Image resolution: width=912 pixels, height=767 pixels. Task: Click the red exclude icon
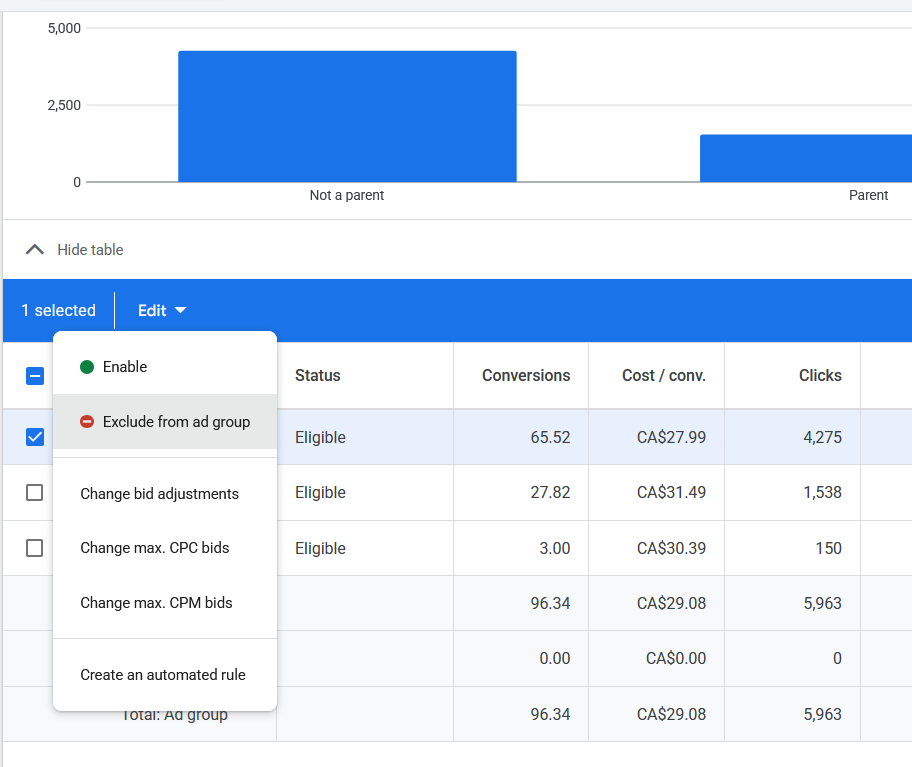pos(87,422)
